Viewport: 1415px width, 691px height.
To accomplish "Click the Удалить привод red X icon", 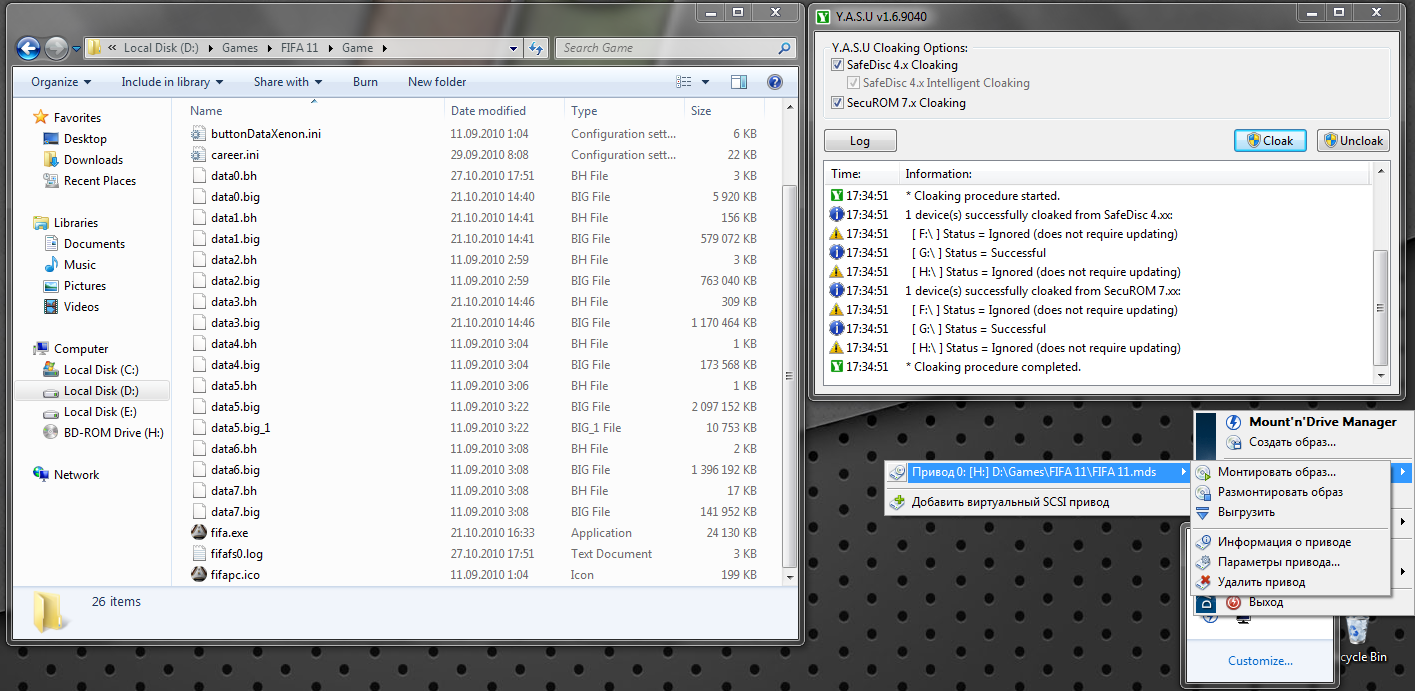I will [x=1204, y=582].
